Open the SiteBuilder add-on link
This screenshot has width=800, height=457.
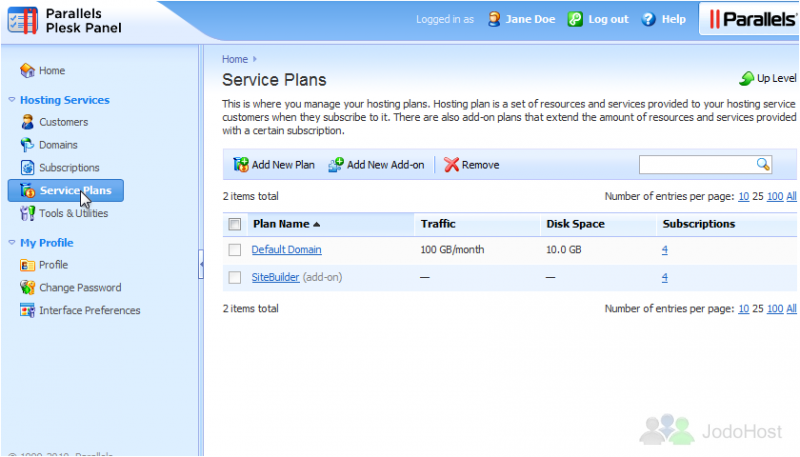[276, 277]
